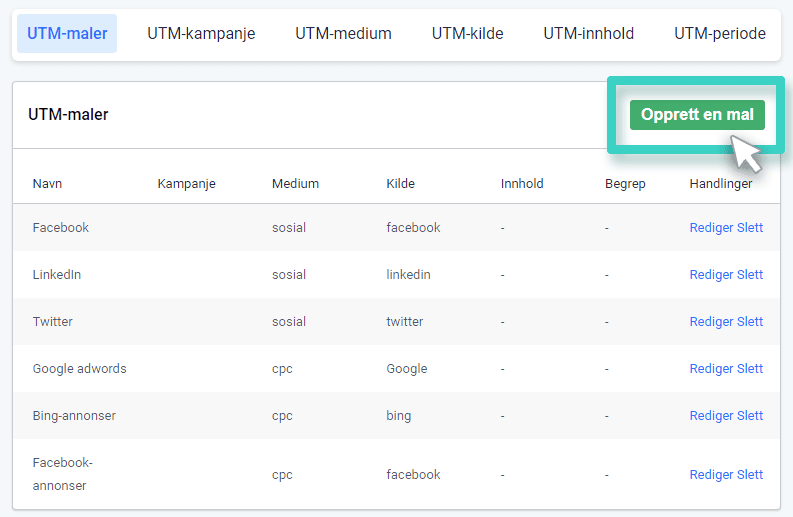Click the Handlinger column header

tap(721, 184)
